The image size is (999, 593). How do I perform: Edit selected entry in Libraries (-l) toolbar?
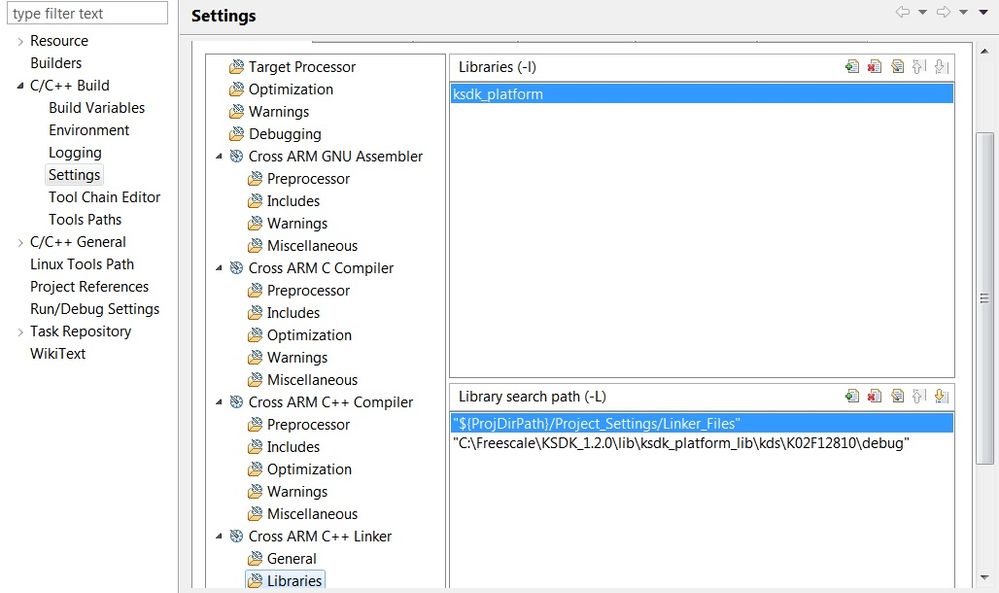pos(897,66)
